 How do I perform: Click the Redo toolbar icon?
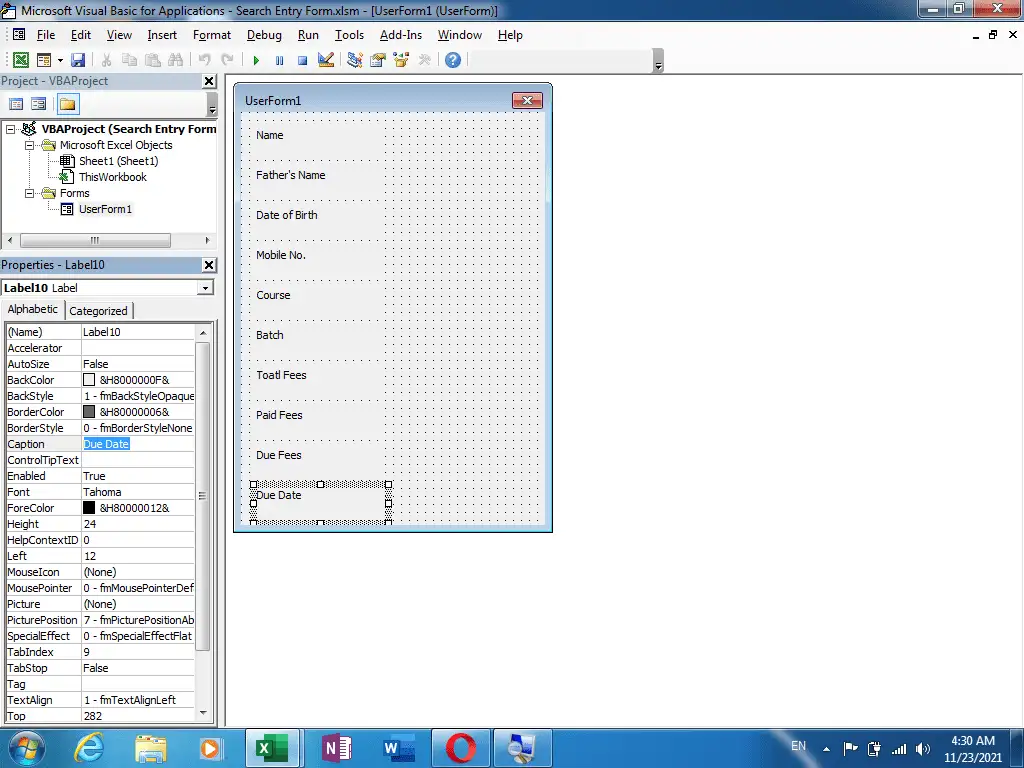(227, 60)
